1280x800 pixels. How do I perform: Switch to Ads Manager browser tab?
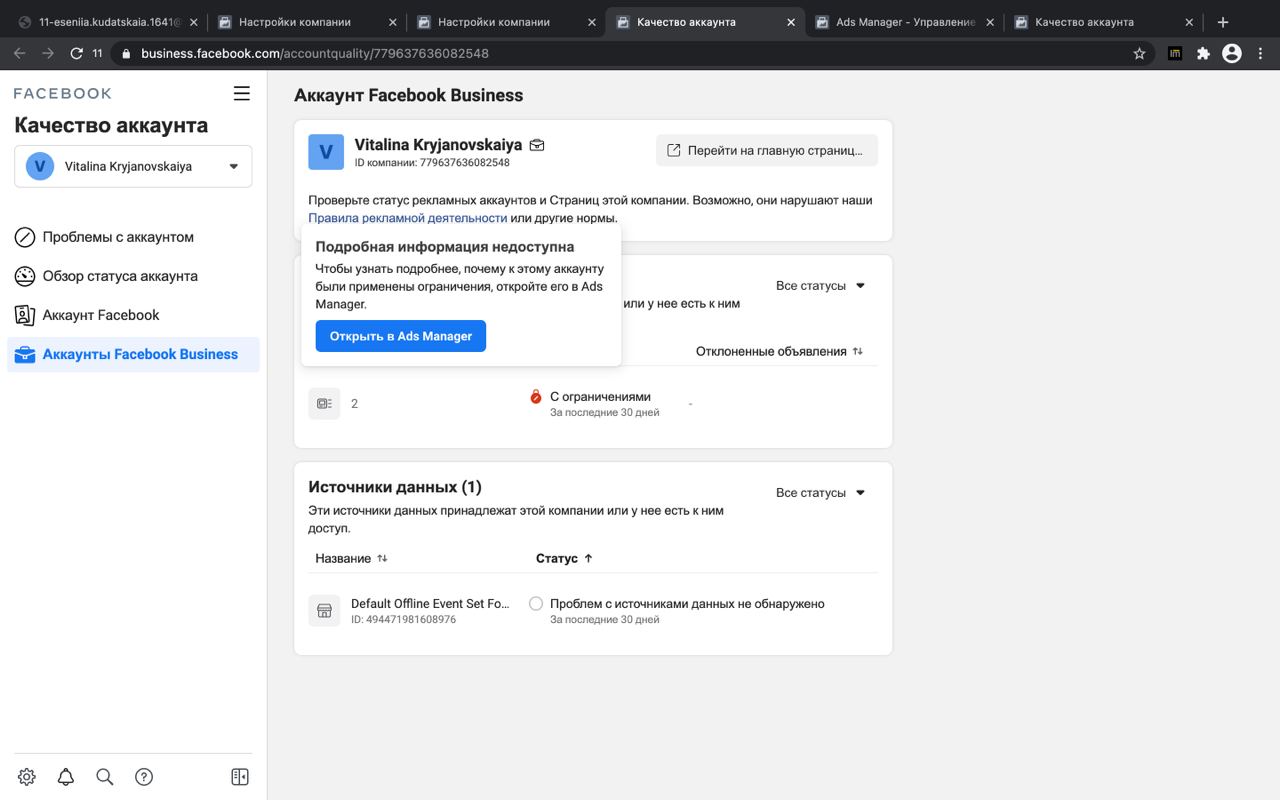pyautogui.click(x=905, y=22)
